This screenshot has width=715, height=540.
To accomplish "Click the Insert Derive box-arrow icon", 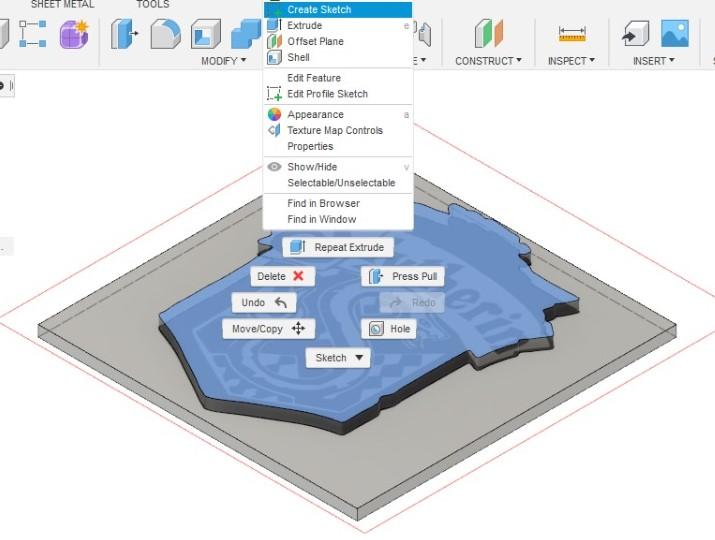I will pyautogui.click(x=635, y=34).
